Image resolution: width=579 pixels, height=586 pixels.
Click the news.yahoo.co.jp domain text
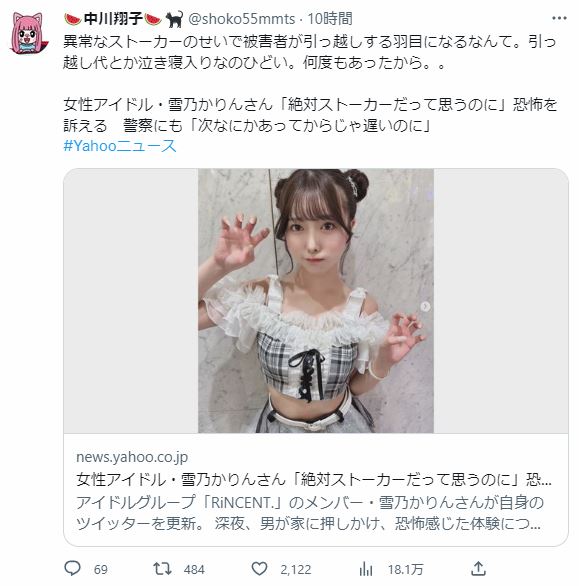pos(132,457)
